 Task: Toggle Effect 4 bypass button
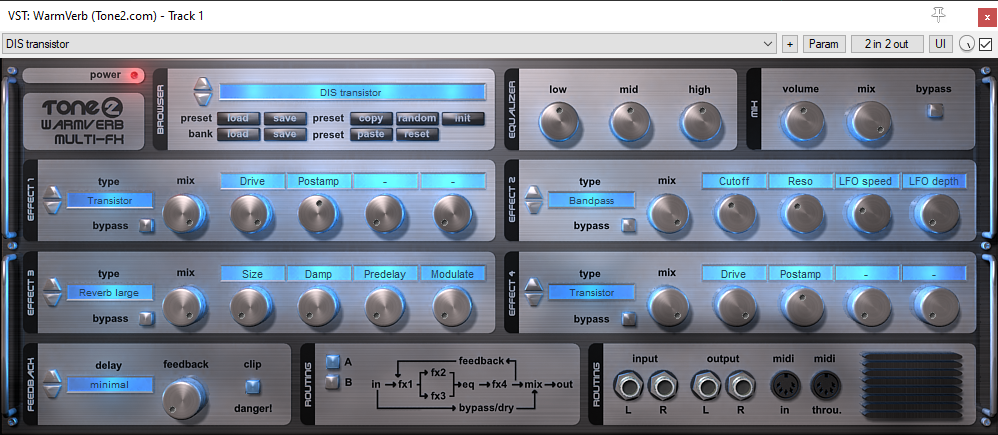click(629, 318)
